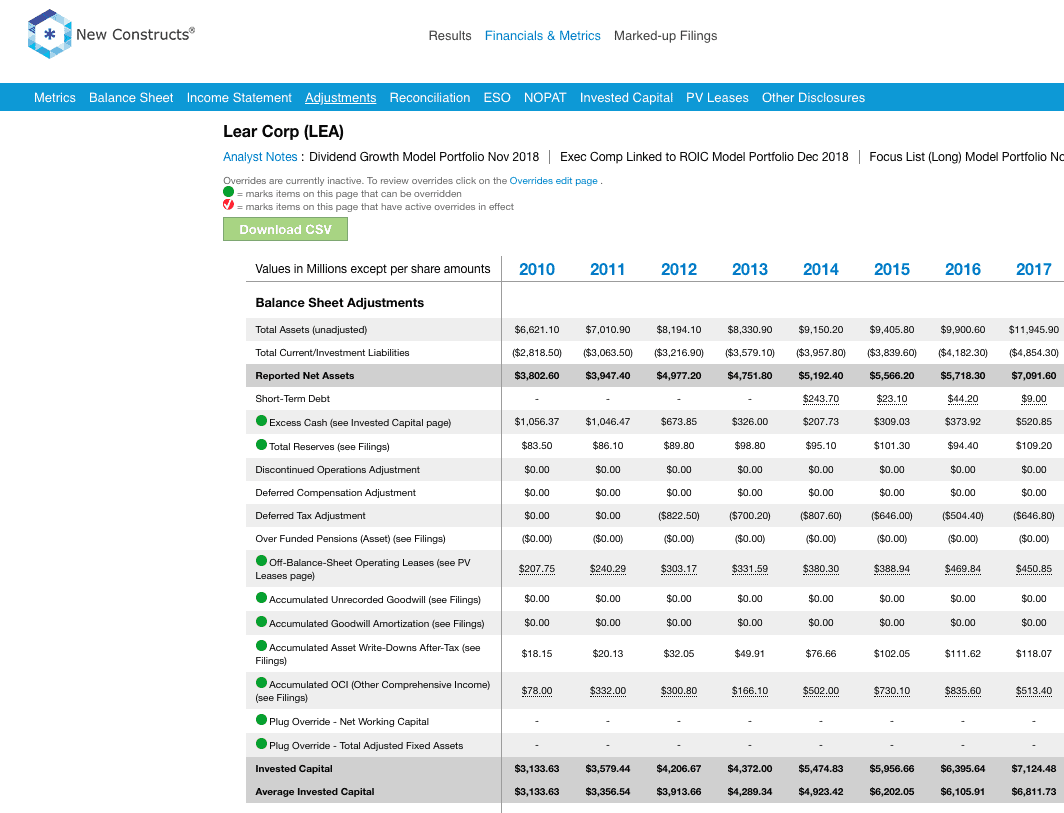Click operating leases value $303.17

[679, 569]
